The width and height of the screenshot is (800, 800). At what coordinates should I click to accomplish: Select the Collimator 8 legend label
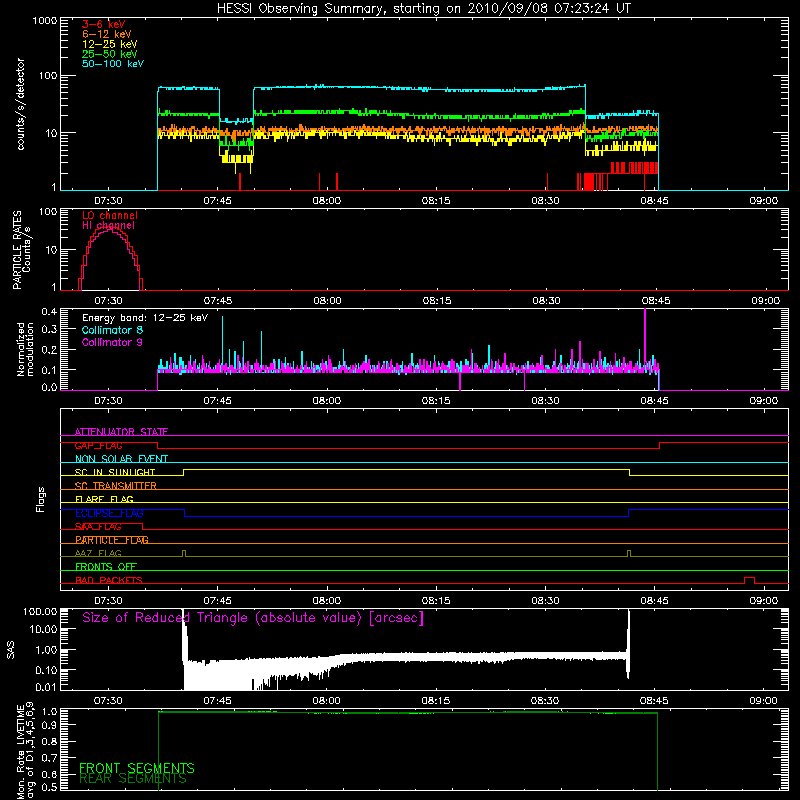point(112,330)
